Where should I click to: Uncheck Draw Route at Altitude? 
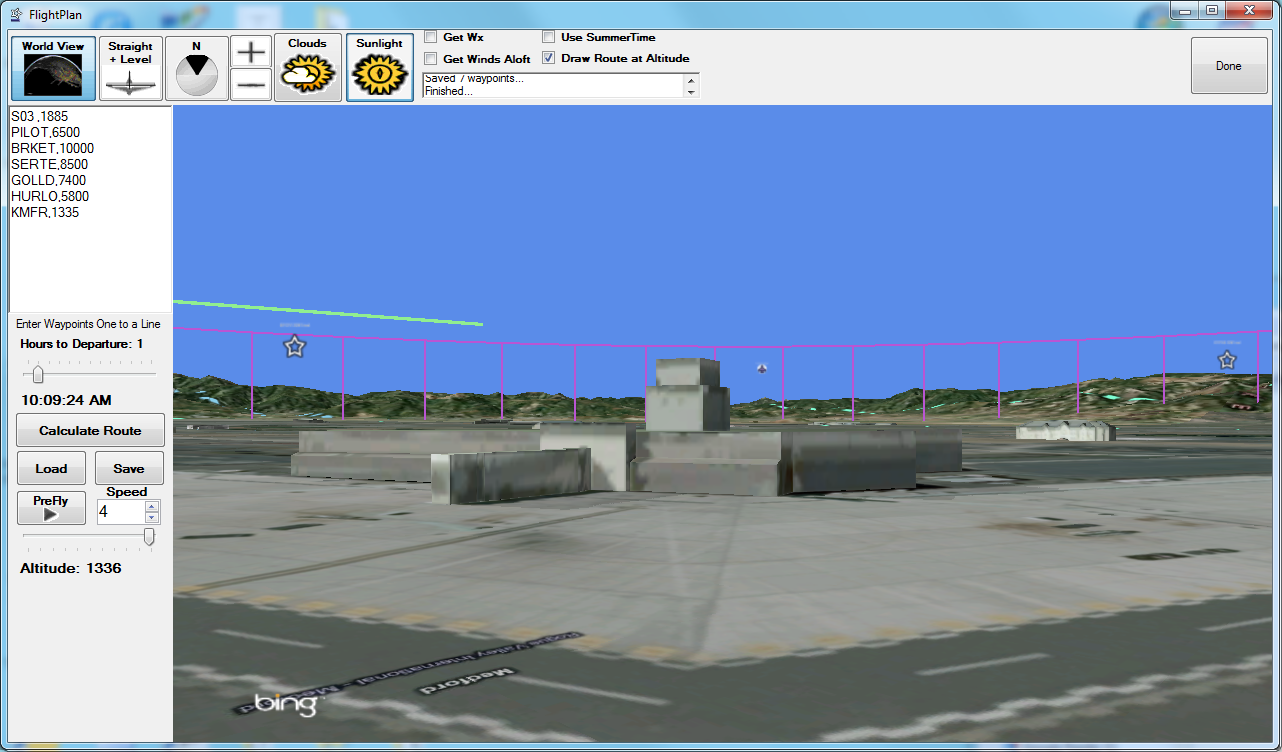(549, 58)
